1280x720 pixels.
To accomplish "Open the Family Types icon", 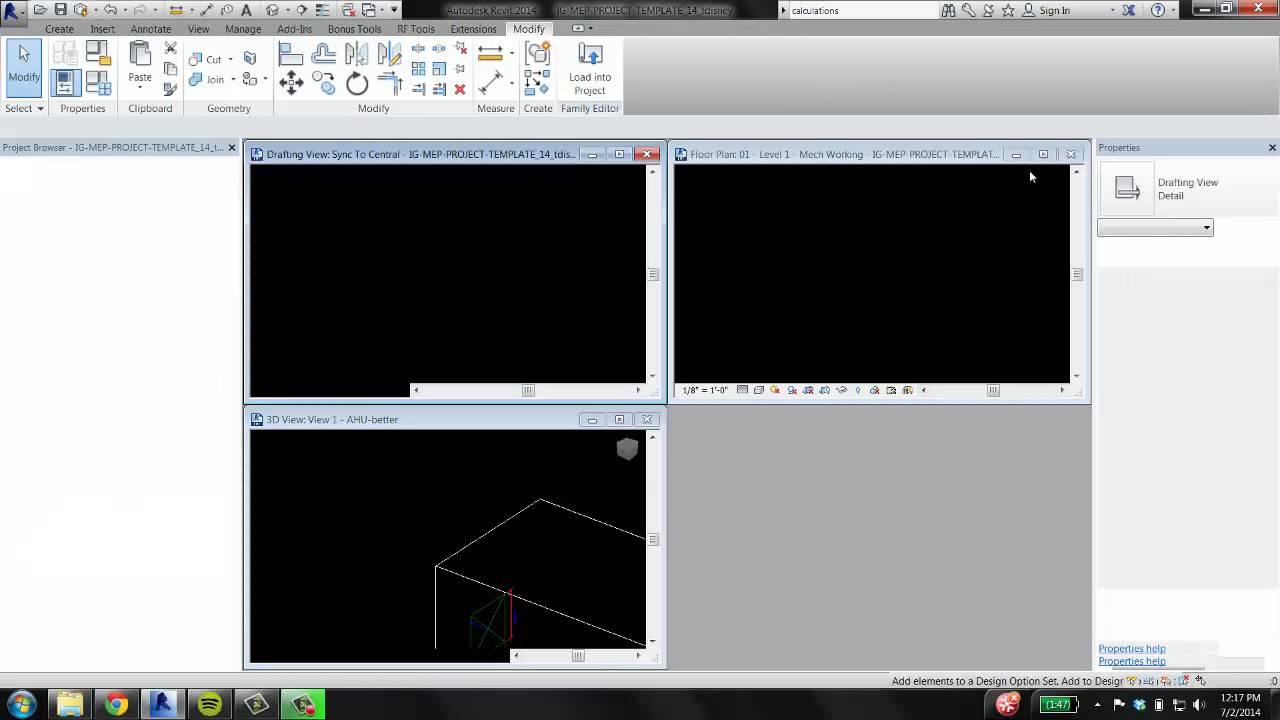I will 98,82.
